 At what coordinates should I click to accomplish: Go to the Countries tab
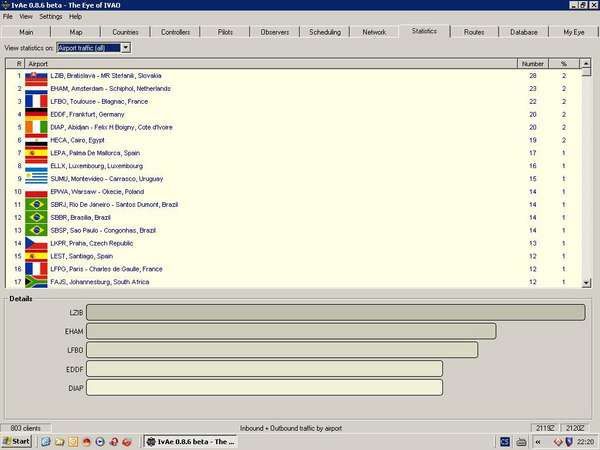tap(126, 32)
